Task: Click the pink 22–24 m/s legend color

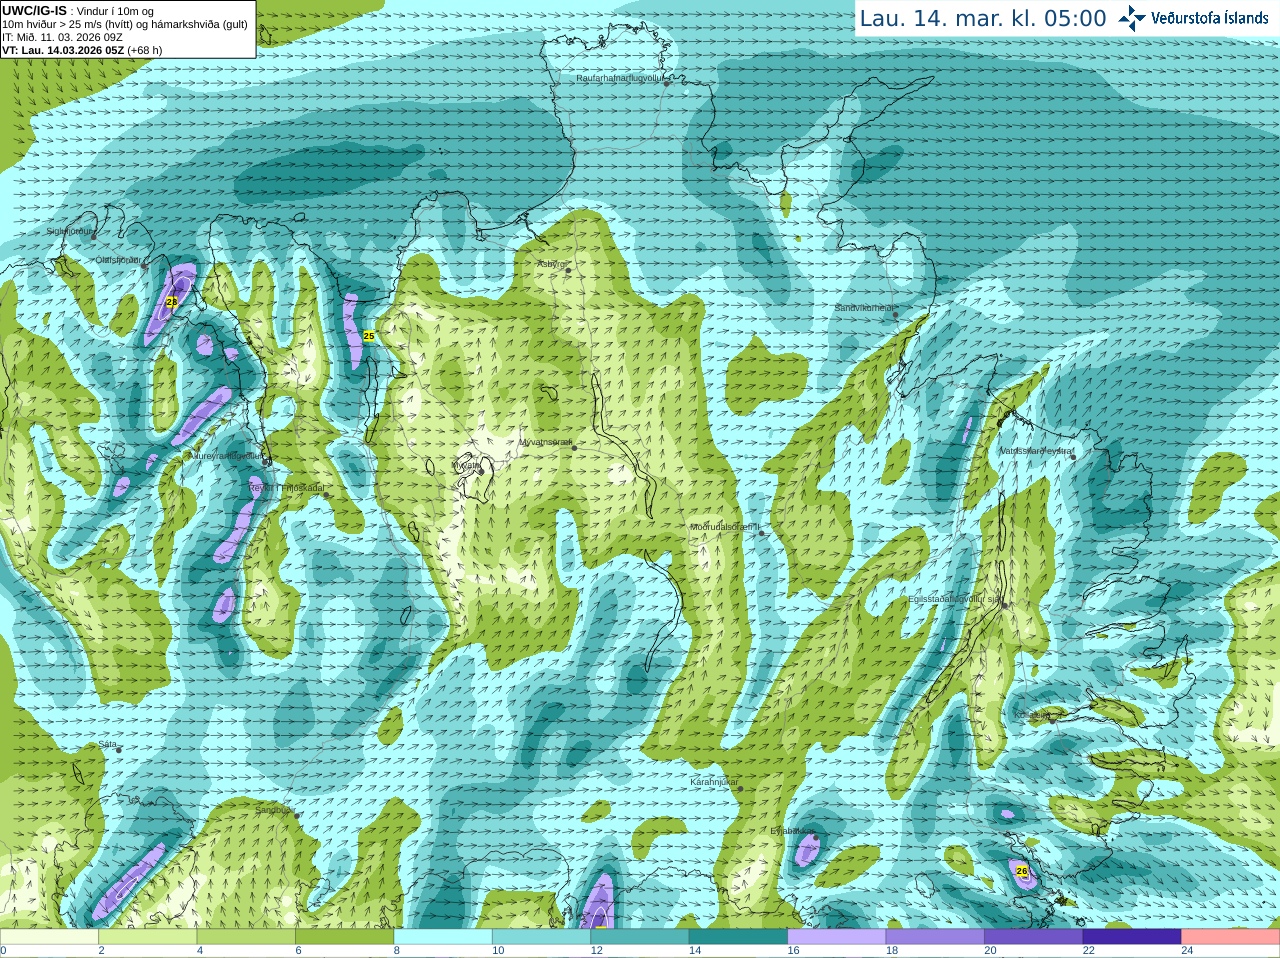Action: (x=1231, y=937)
